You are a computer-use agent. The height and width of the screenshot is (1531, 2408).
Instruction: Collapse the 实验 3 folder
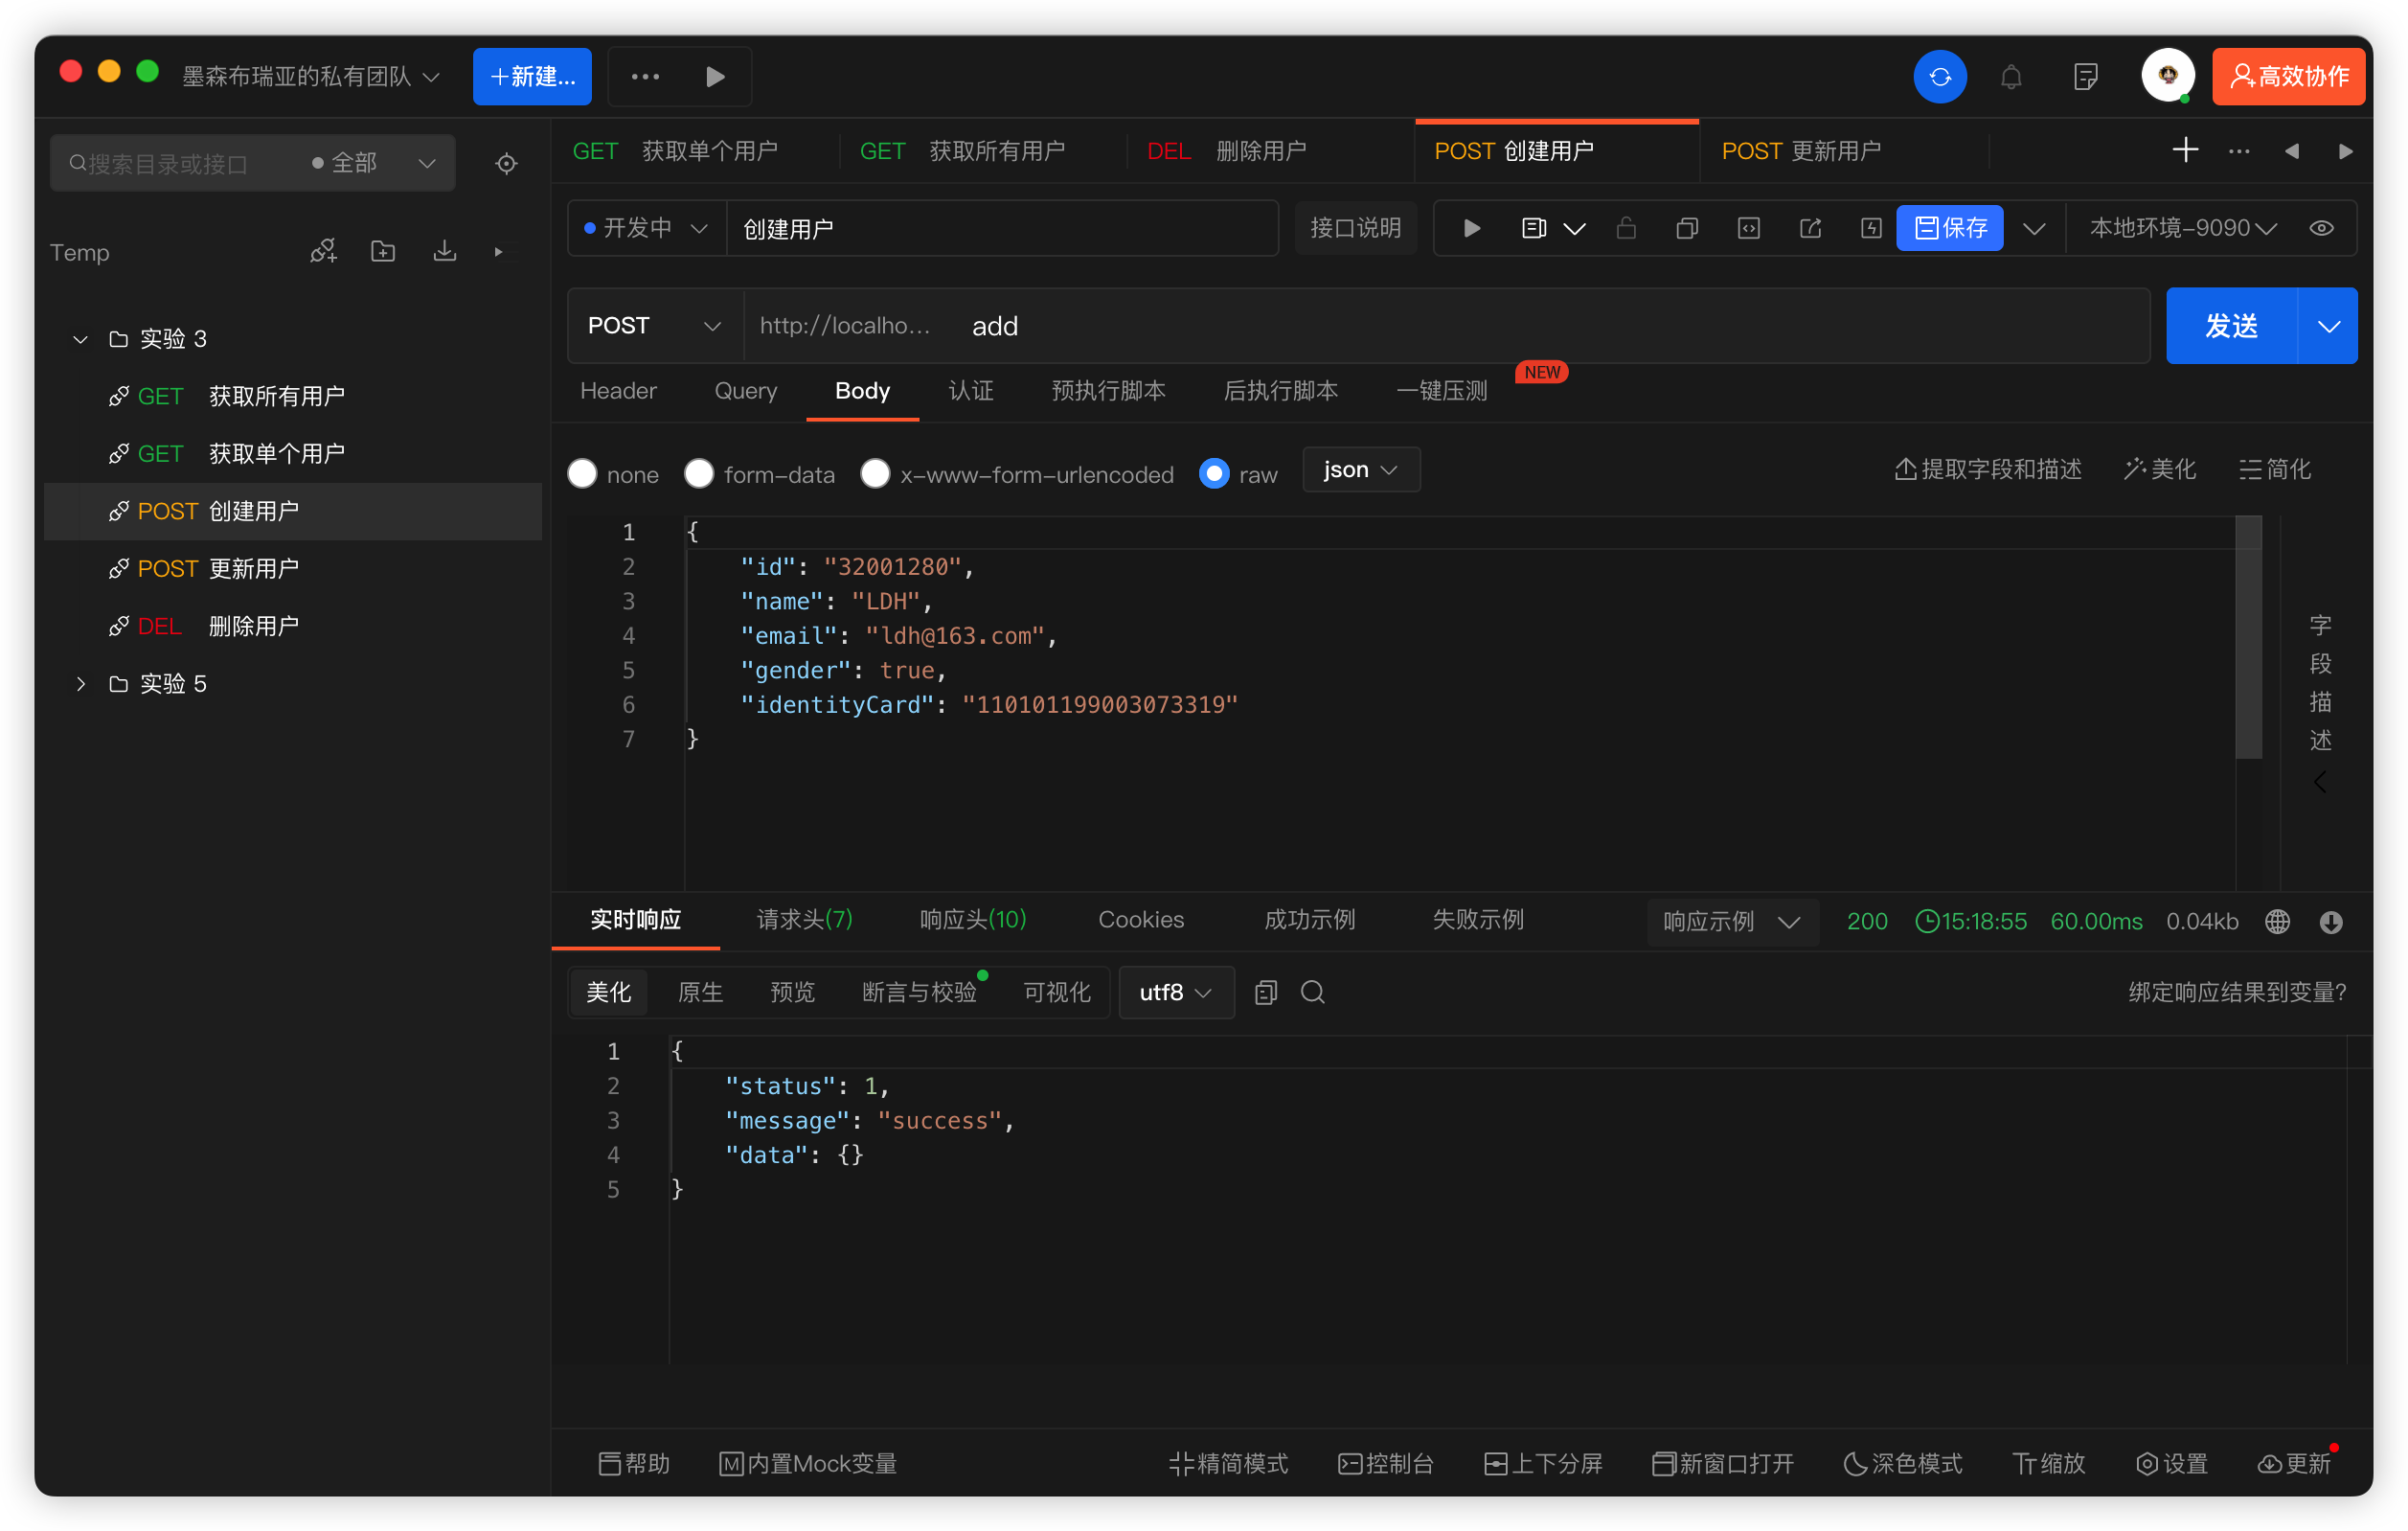(80, 339)
